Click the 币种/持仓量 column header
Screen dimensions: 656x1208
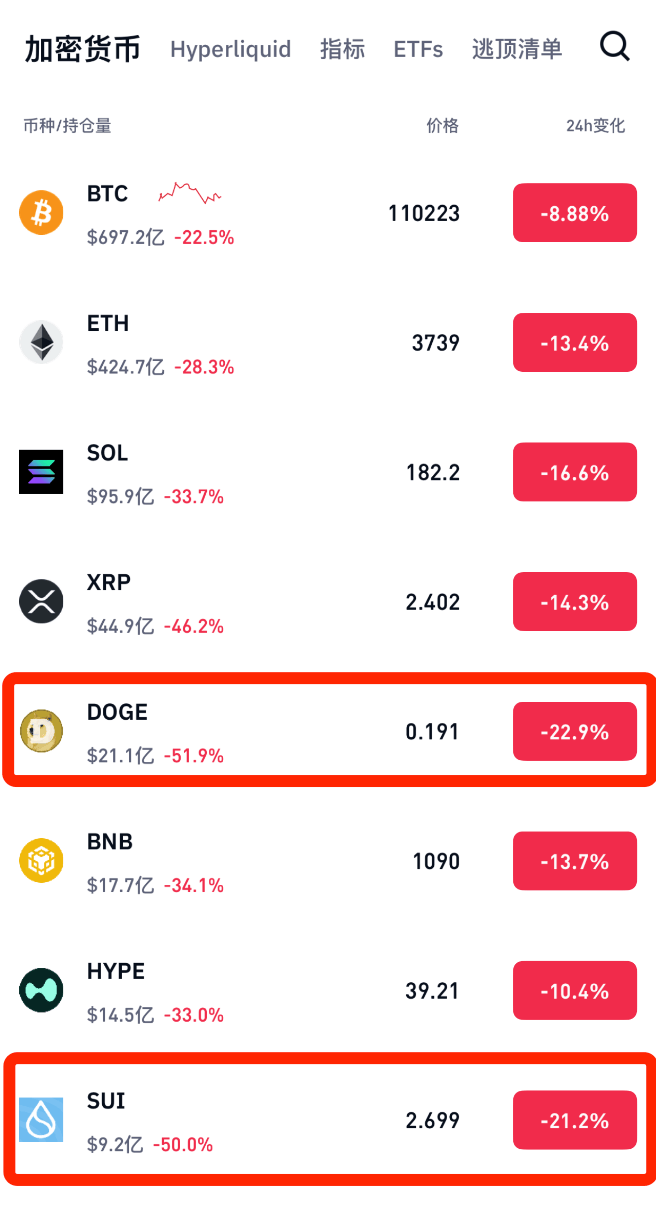[x=67, y=126]
